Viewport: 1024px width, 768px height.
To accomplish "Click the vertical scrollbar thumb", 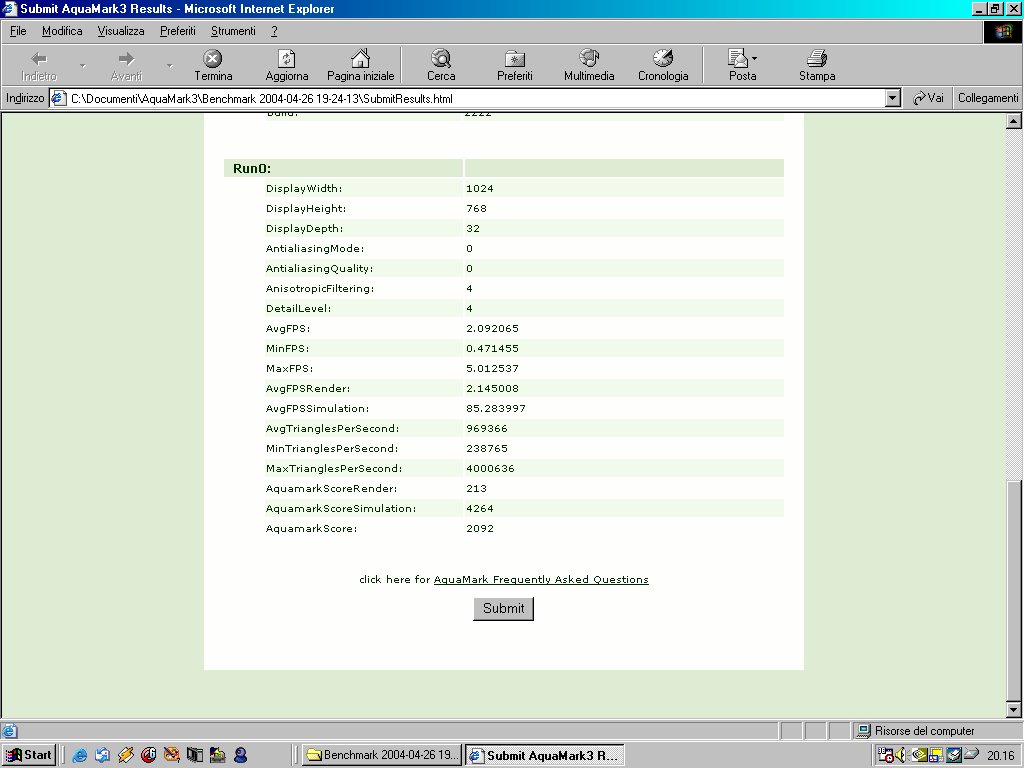I will 1013,591.
